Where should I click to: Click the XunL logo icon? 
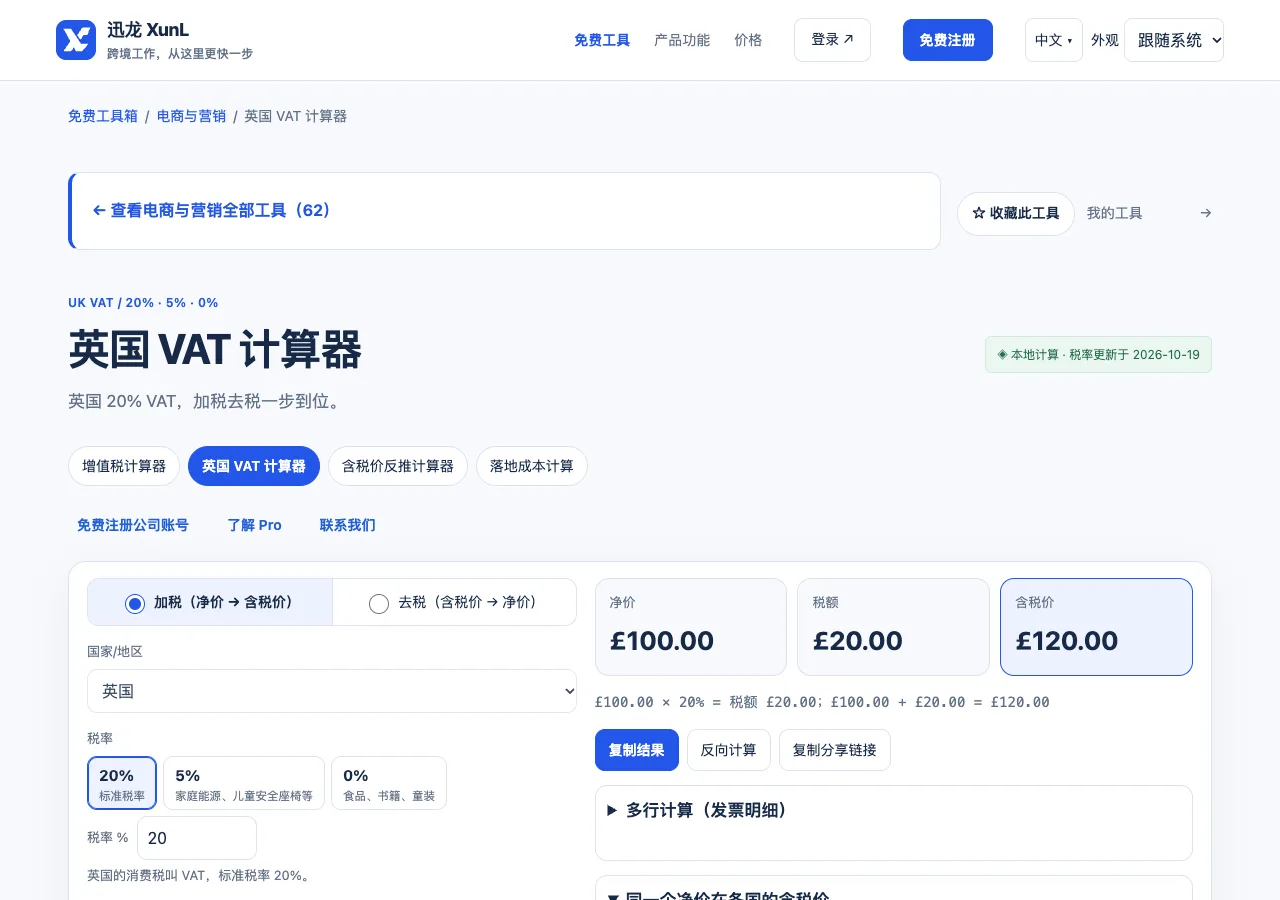coord(76,40)
